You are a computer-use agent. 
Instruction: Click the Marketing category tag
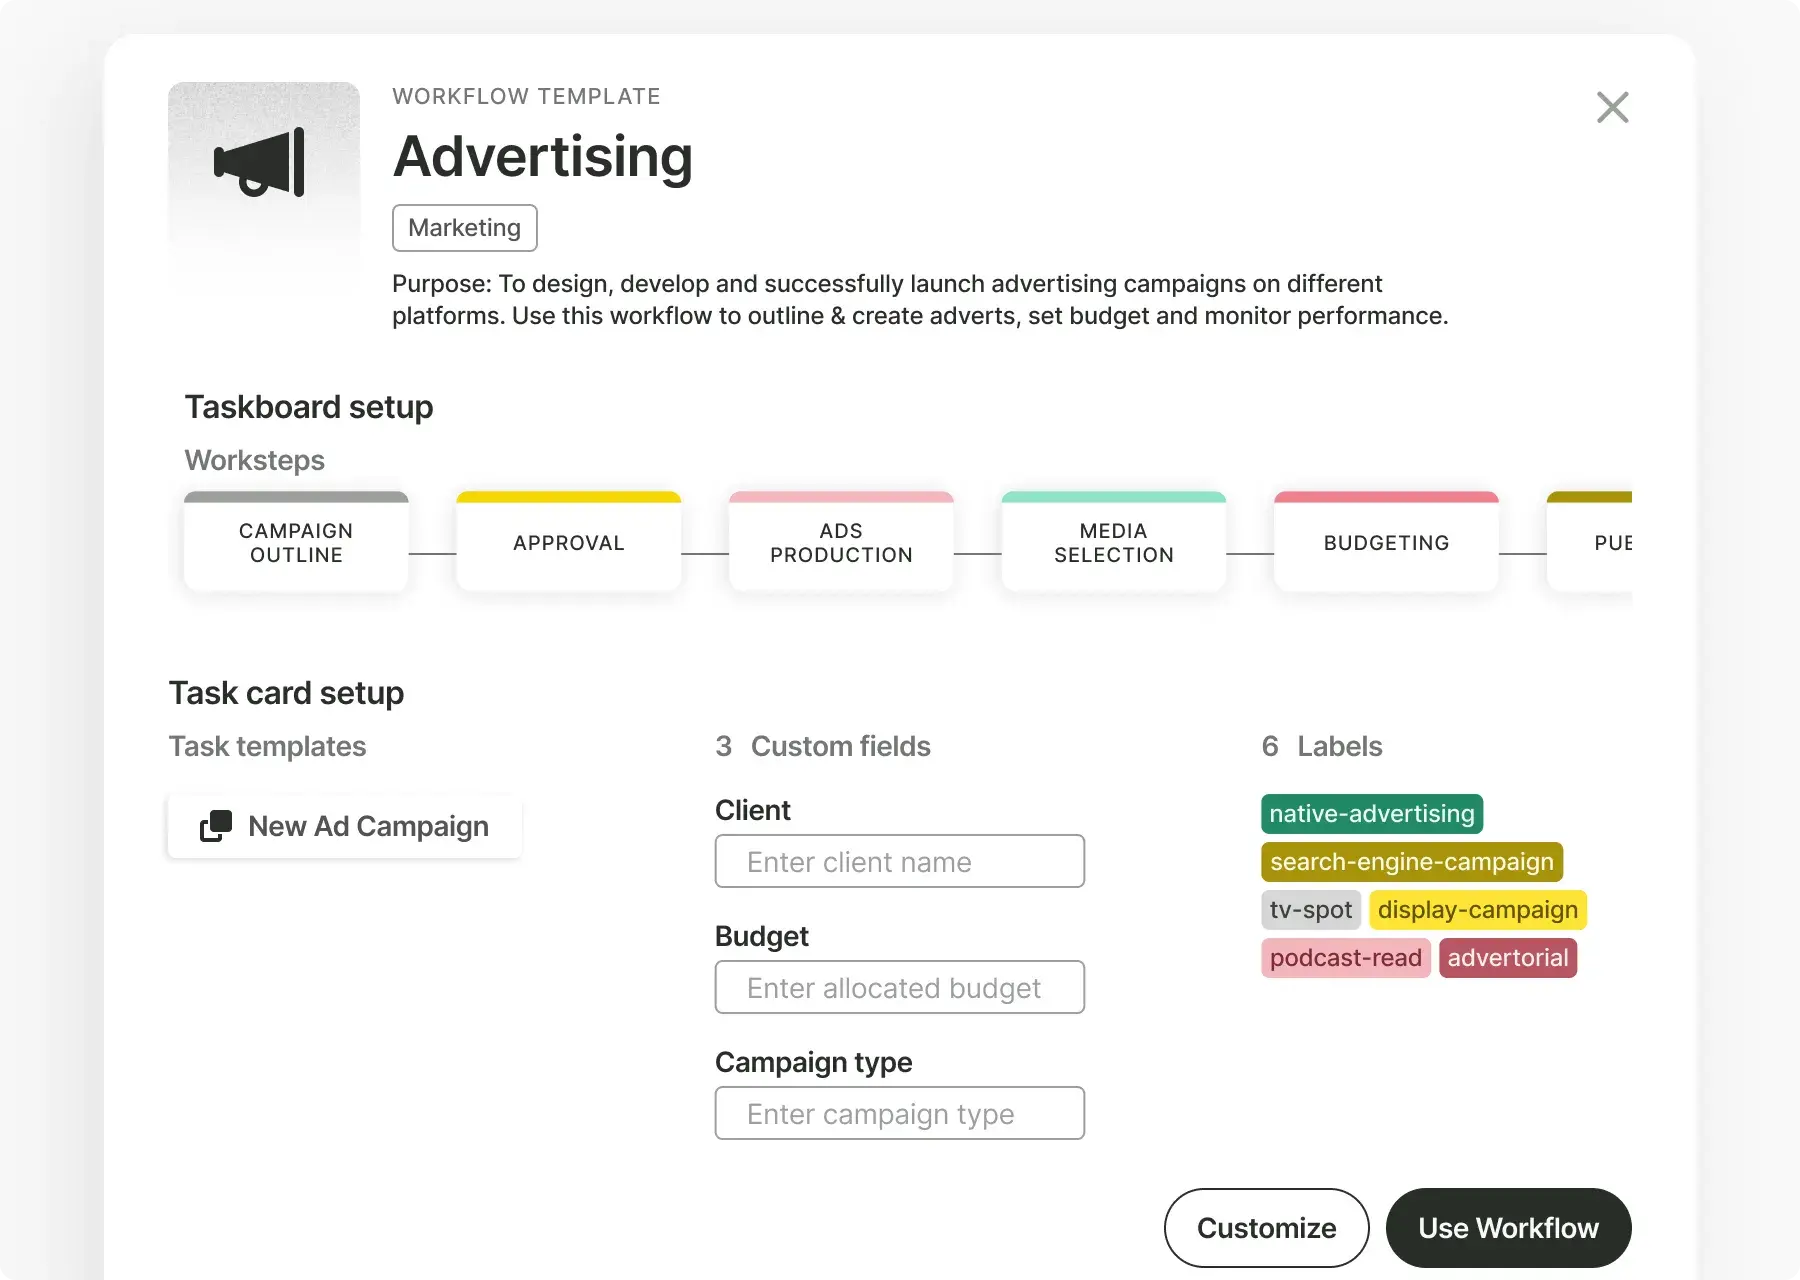coord(464,228)
